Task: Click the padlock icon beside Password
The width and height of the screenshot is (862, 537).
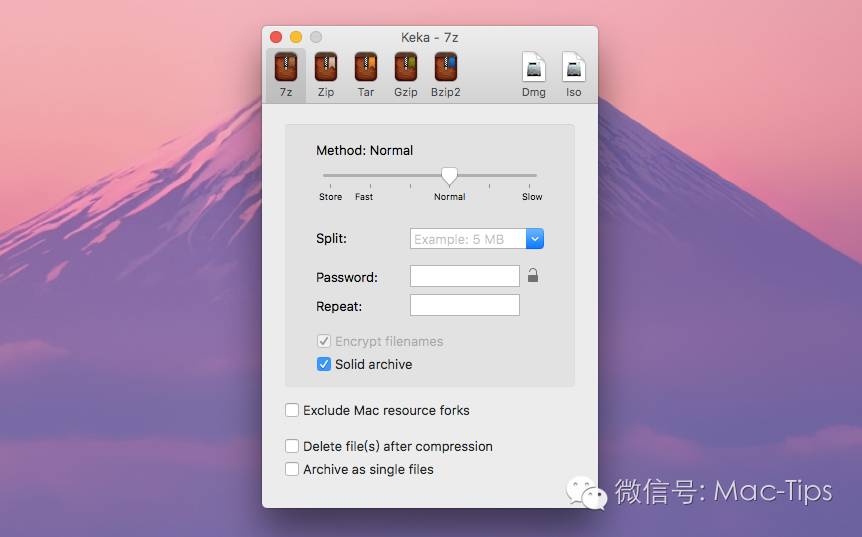Action: click(533, 275)
